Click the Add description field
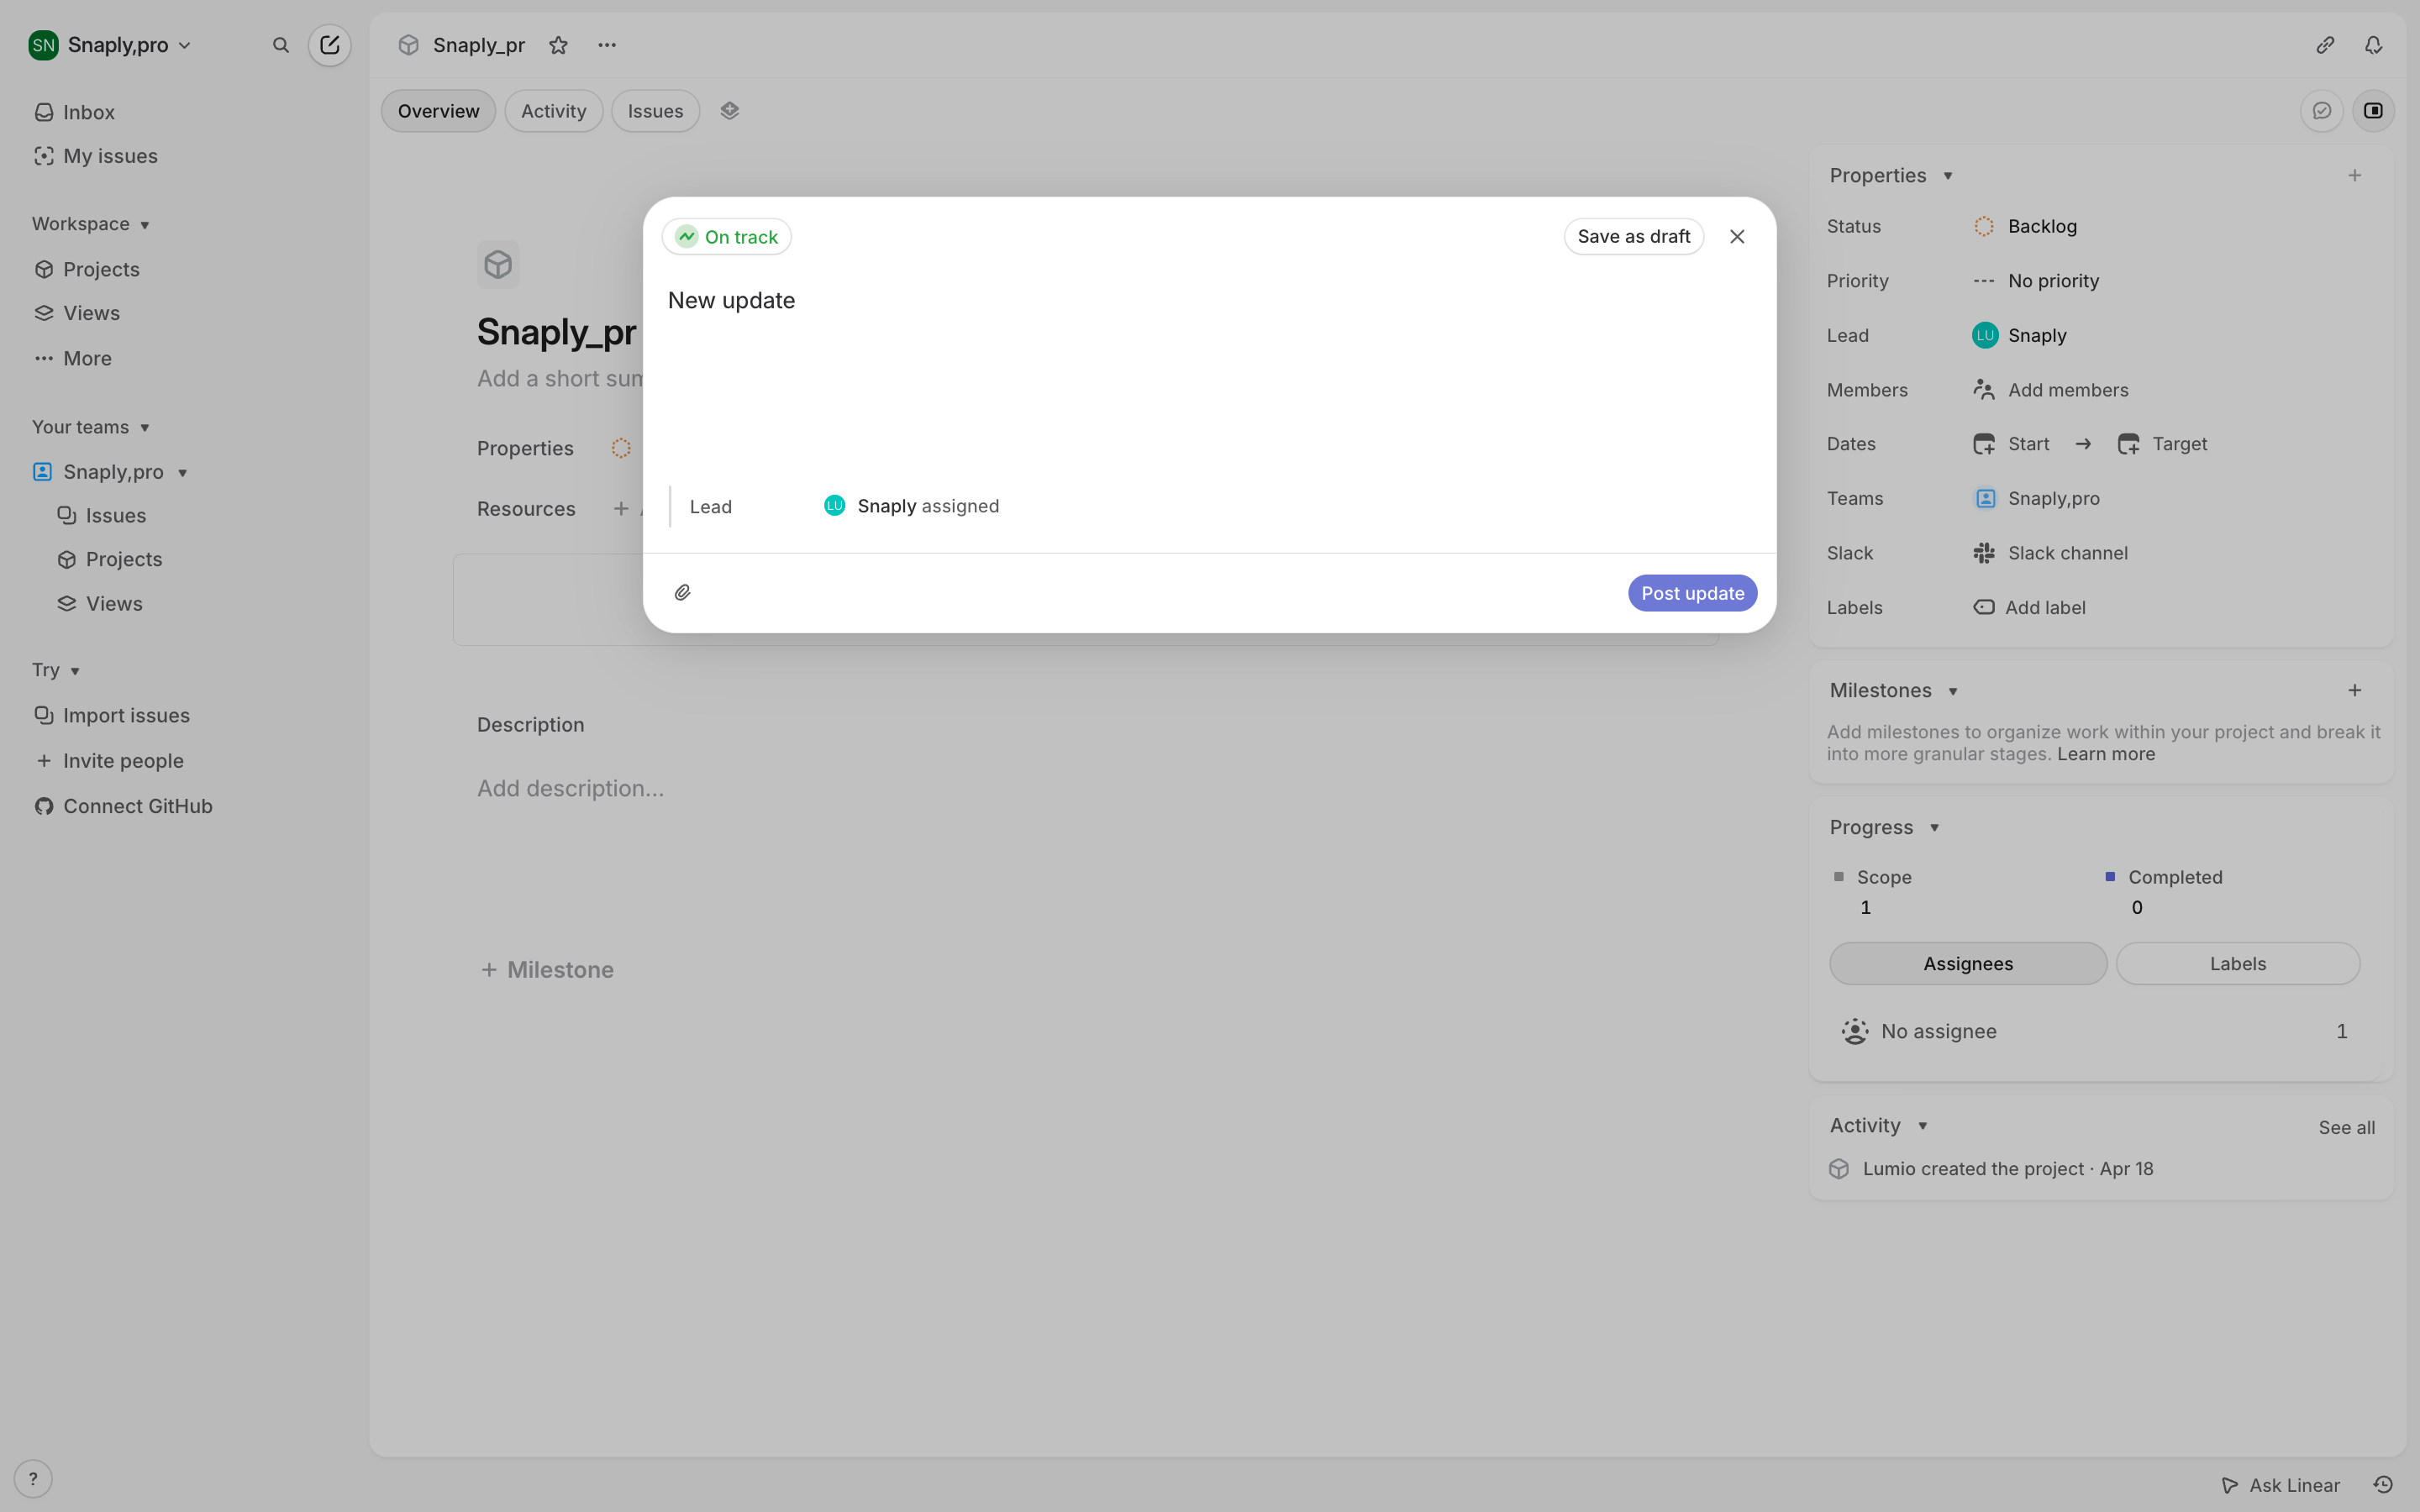Viewport: 2420px width, 1512px height. [570, 789]
